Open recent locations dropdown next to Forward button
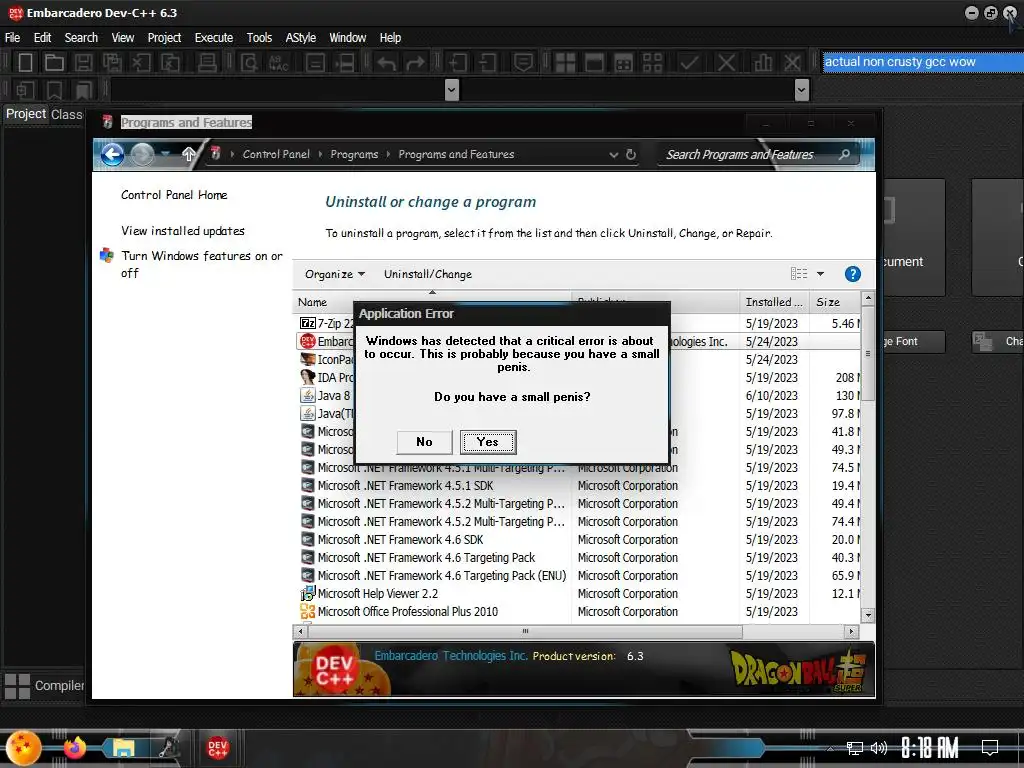Viewport: 1024px width, 768px height. [166, 154]
